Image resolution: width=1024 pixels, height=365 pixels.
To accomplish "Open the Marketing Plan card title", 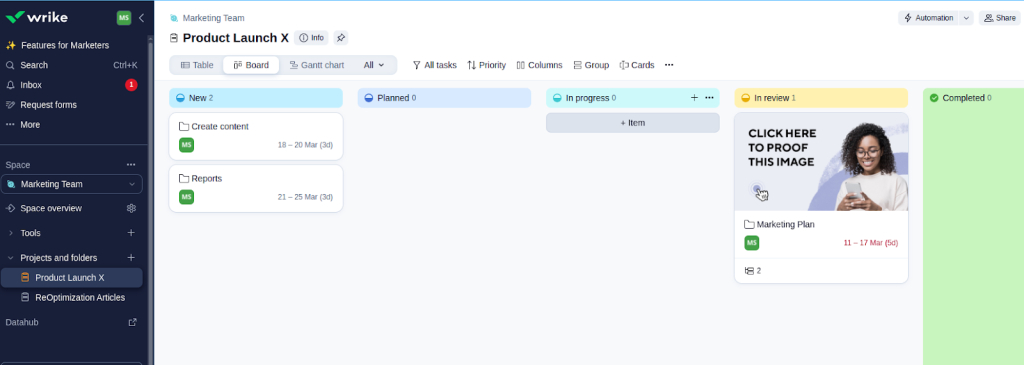I will click(x=786, y=225).
